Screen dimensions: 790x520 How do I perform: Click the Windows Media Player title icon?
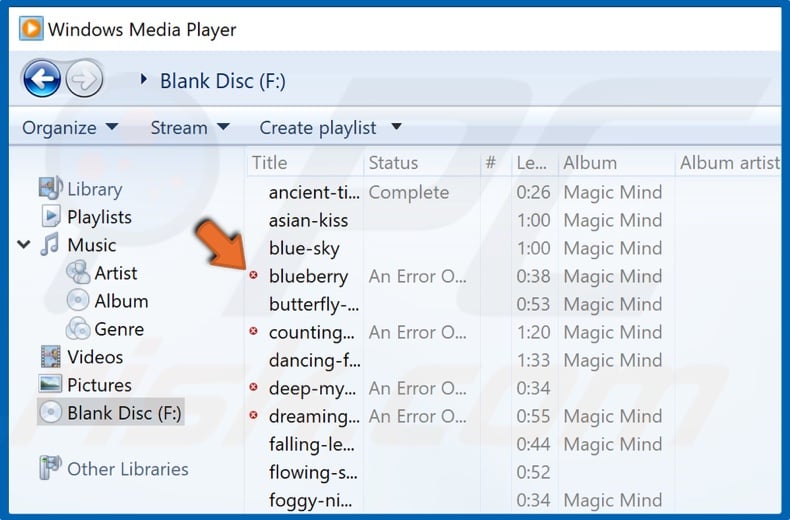click(31, 28)
